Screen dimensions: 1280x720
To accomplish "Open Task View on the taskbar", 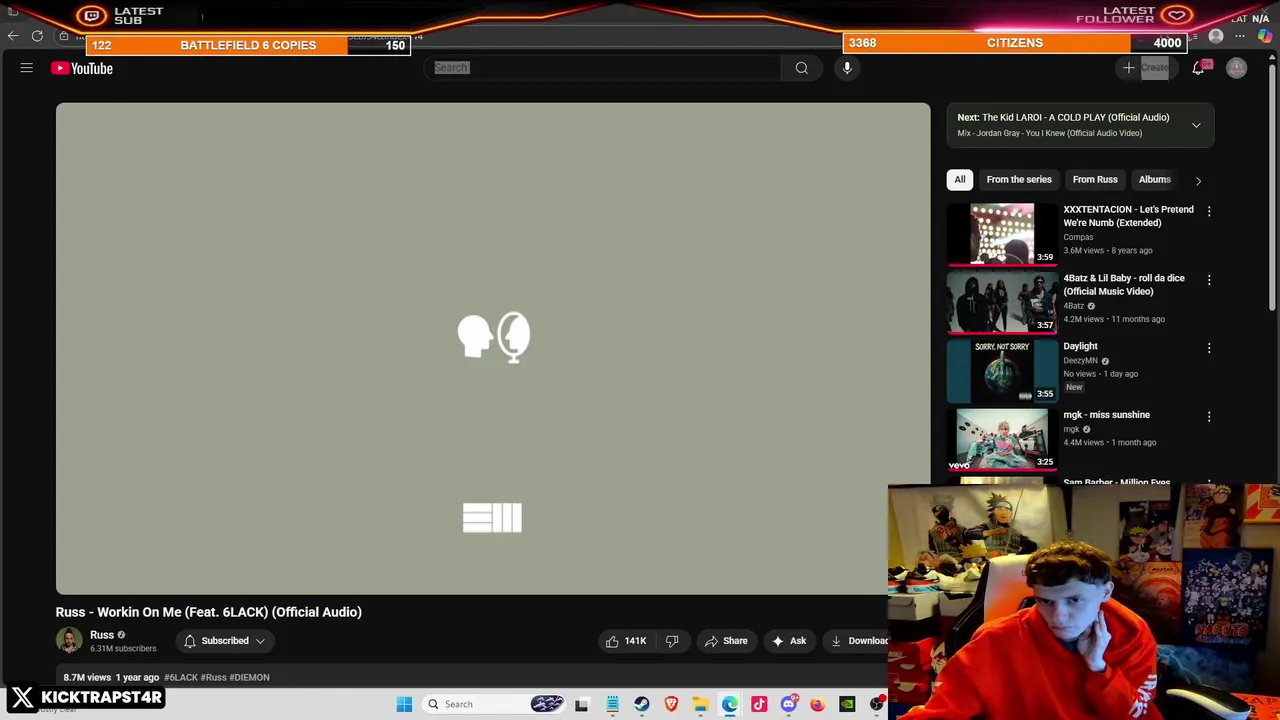I will pyautogui.click(x=582, y=704).
